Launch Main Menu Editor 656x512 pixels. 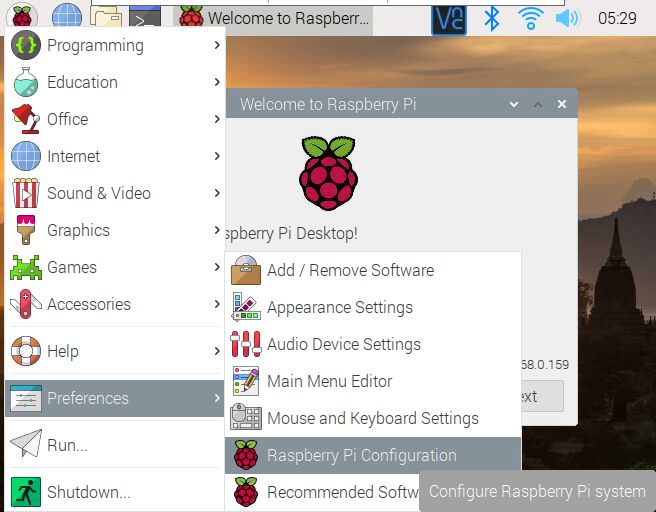(373, 381)
